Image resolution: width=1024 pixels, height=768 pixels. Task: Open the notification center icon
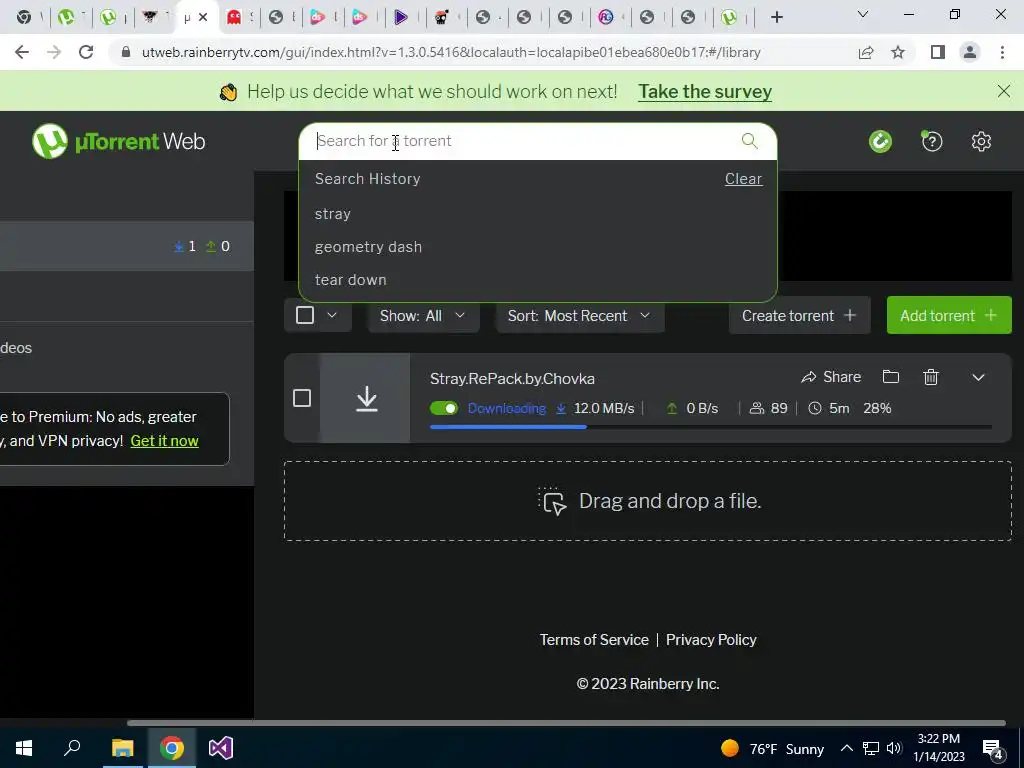[x=993, y=748]
